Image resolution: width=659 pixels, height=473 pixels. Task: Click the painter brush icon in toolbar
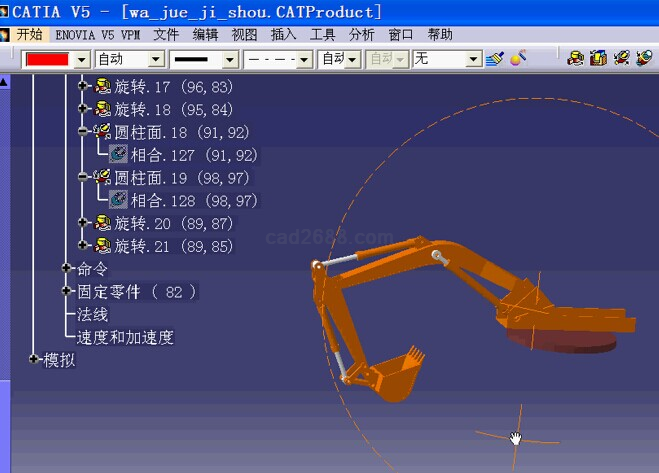[495, 59]
